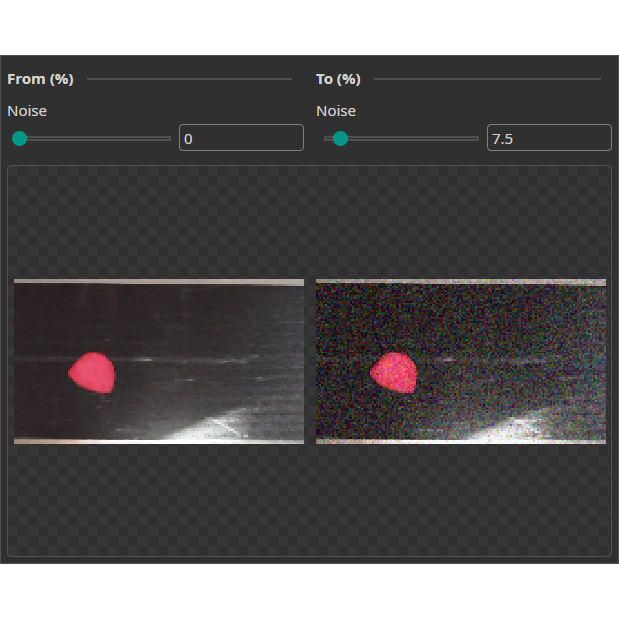Click the Noise label under To (%)
Screen dimensions: 619x619
336,111
